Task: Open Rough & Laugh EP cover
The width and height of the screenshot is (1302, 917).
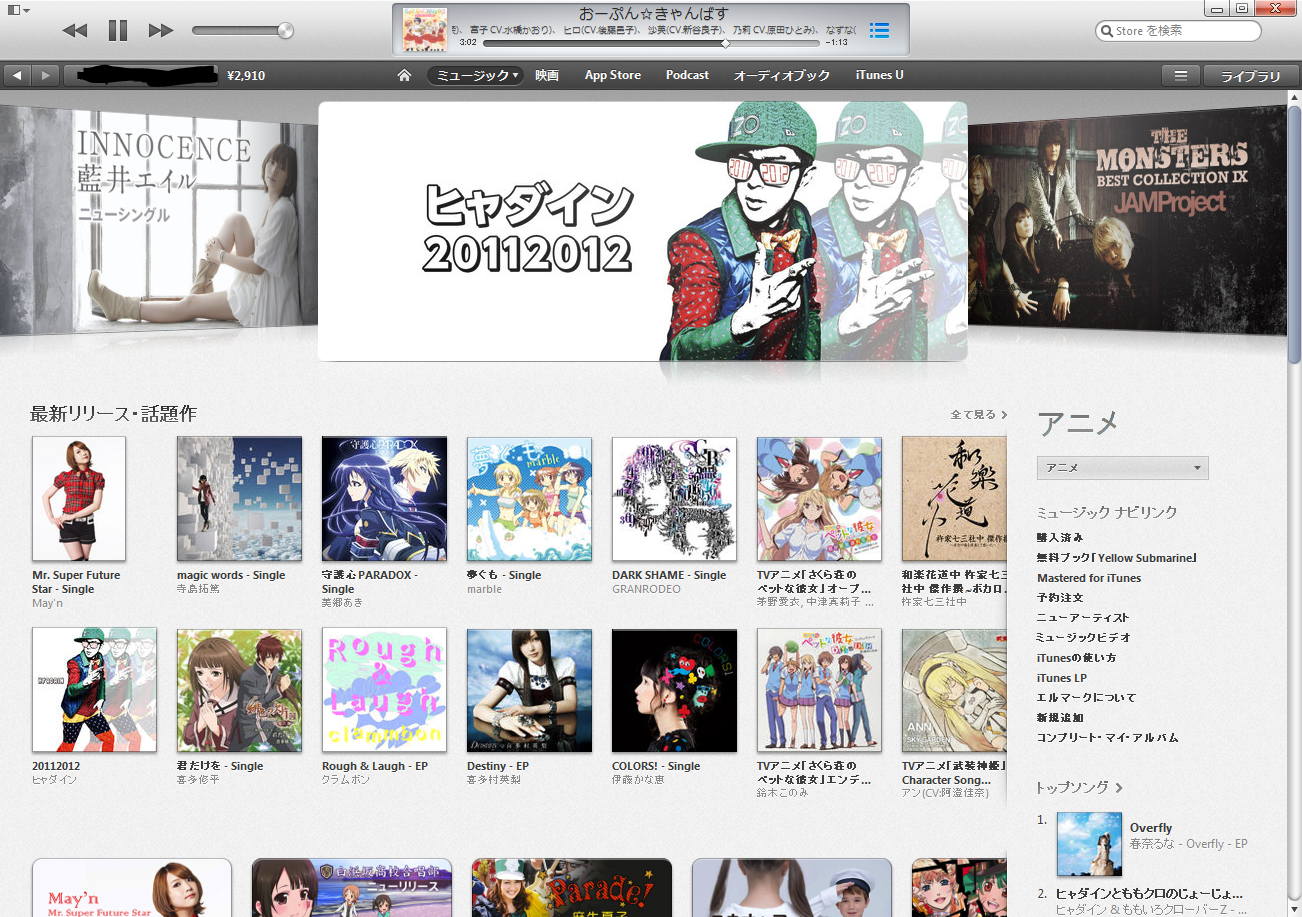Action: pyautogui.click(x=384, y=690)
